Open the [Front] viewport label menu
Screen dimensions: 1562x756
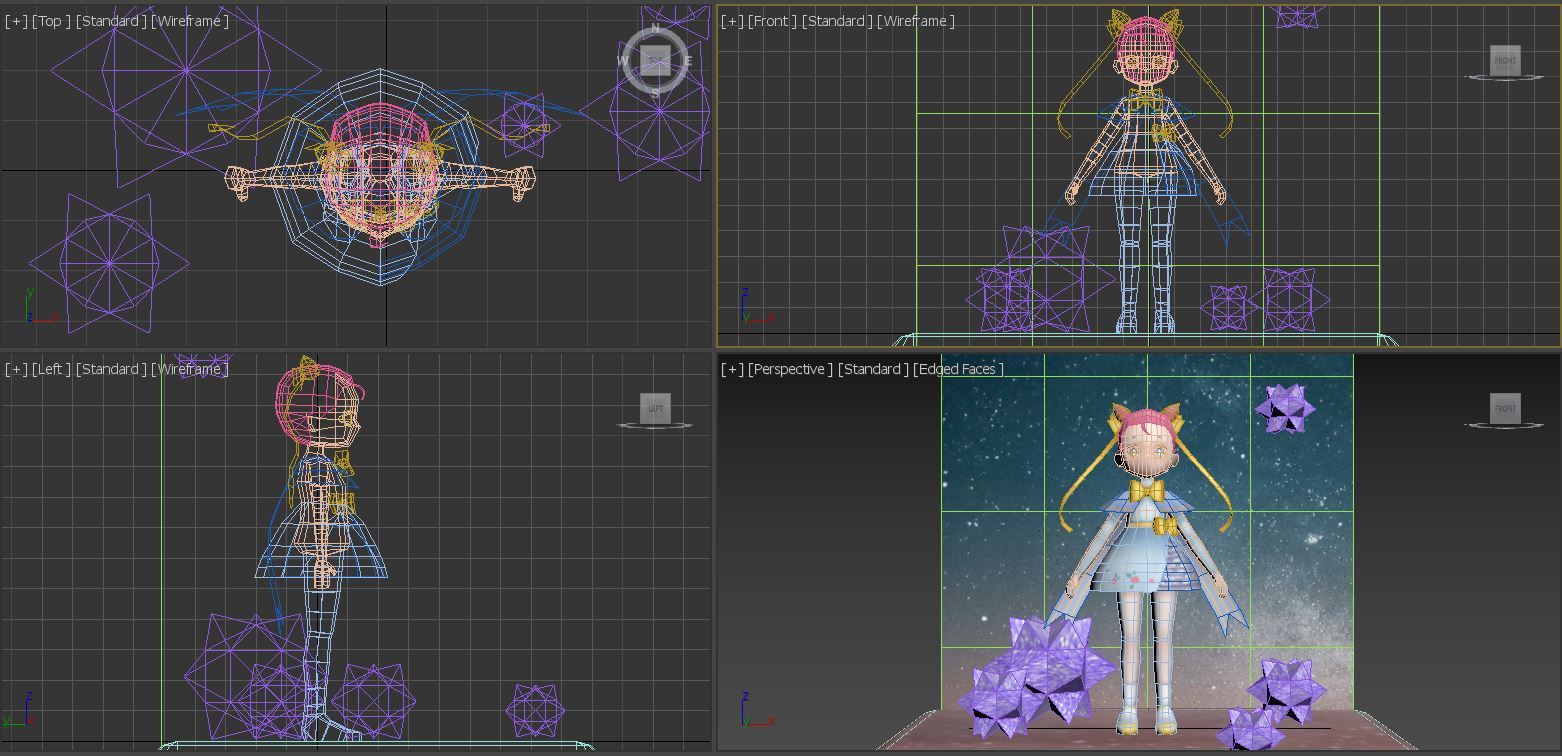click(772, 21)
